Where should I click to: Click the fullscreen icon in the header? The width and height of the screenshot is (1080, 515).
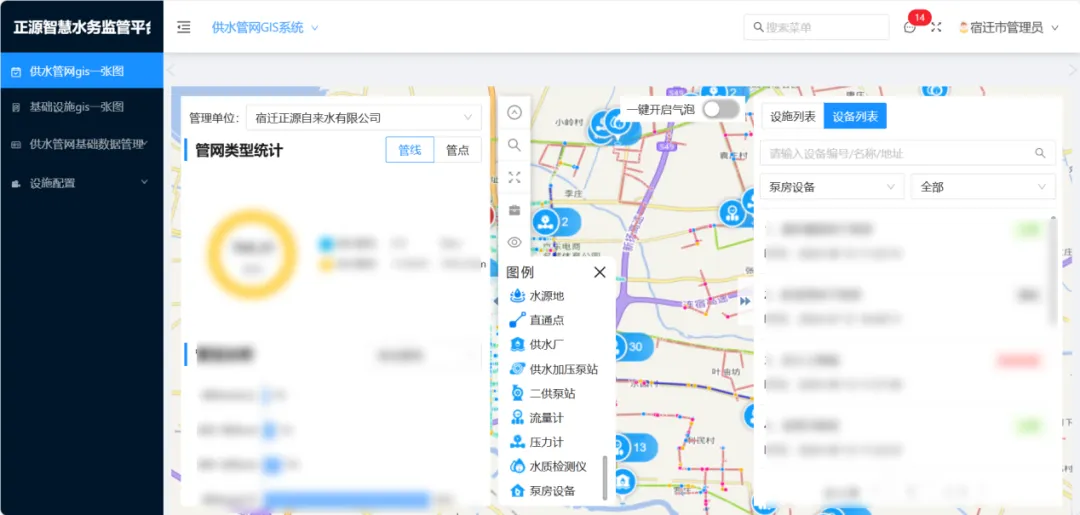936,28
